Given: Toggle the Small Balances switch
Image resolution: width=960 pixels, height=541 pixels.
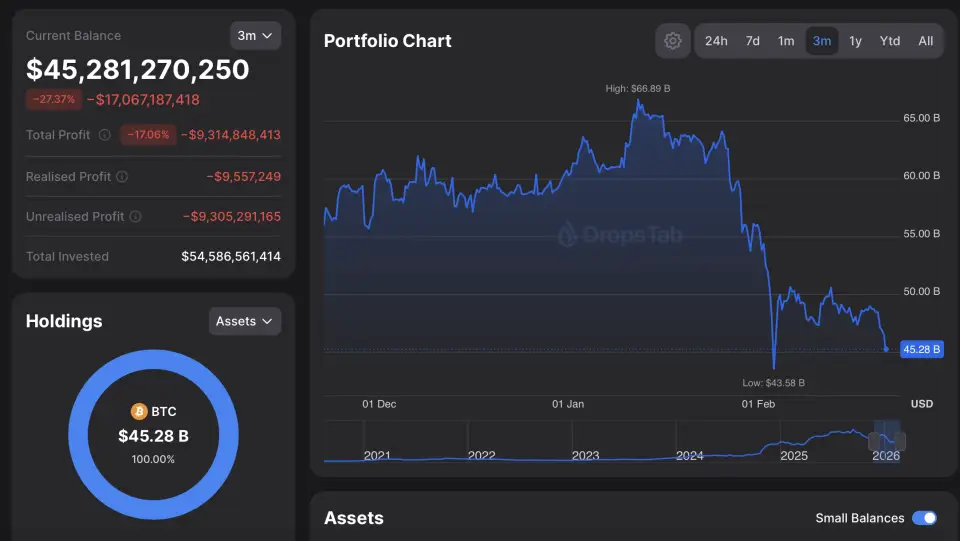Looking at the screenshot, I should 925,518.
